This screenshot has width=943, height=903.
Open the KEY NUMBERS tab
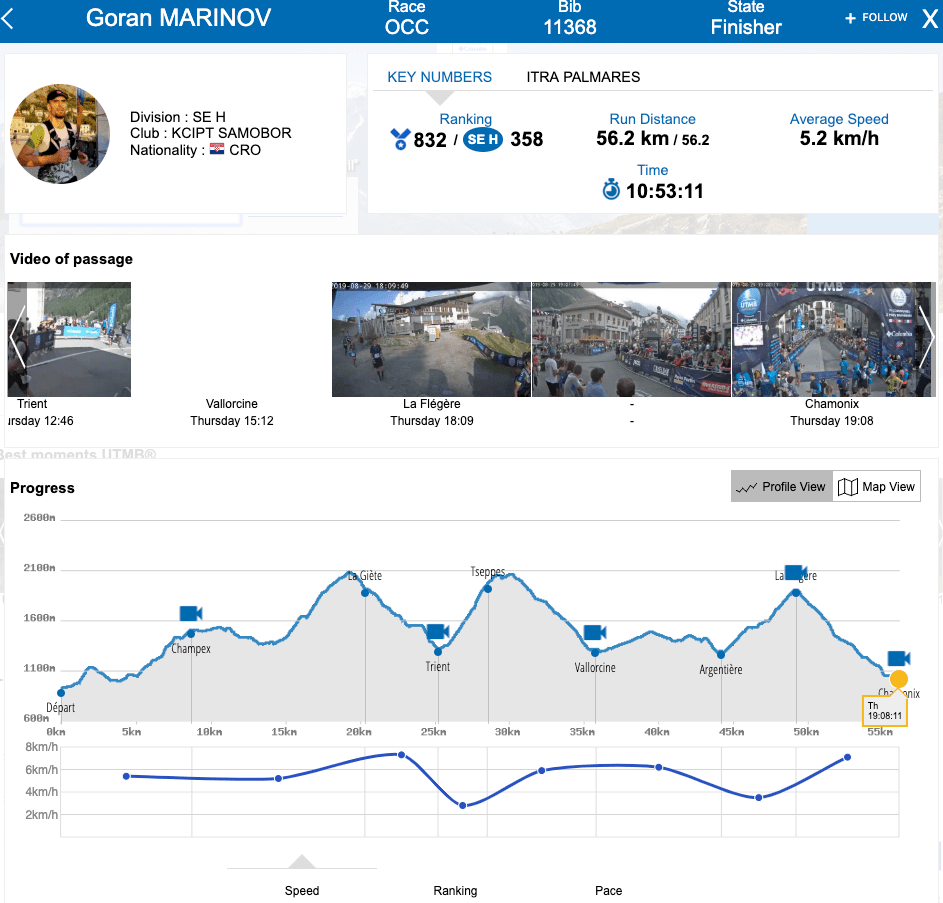point(439,77)
